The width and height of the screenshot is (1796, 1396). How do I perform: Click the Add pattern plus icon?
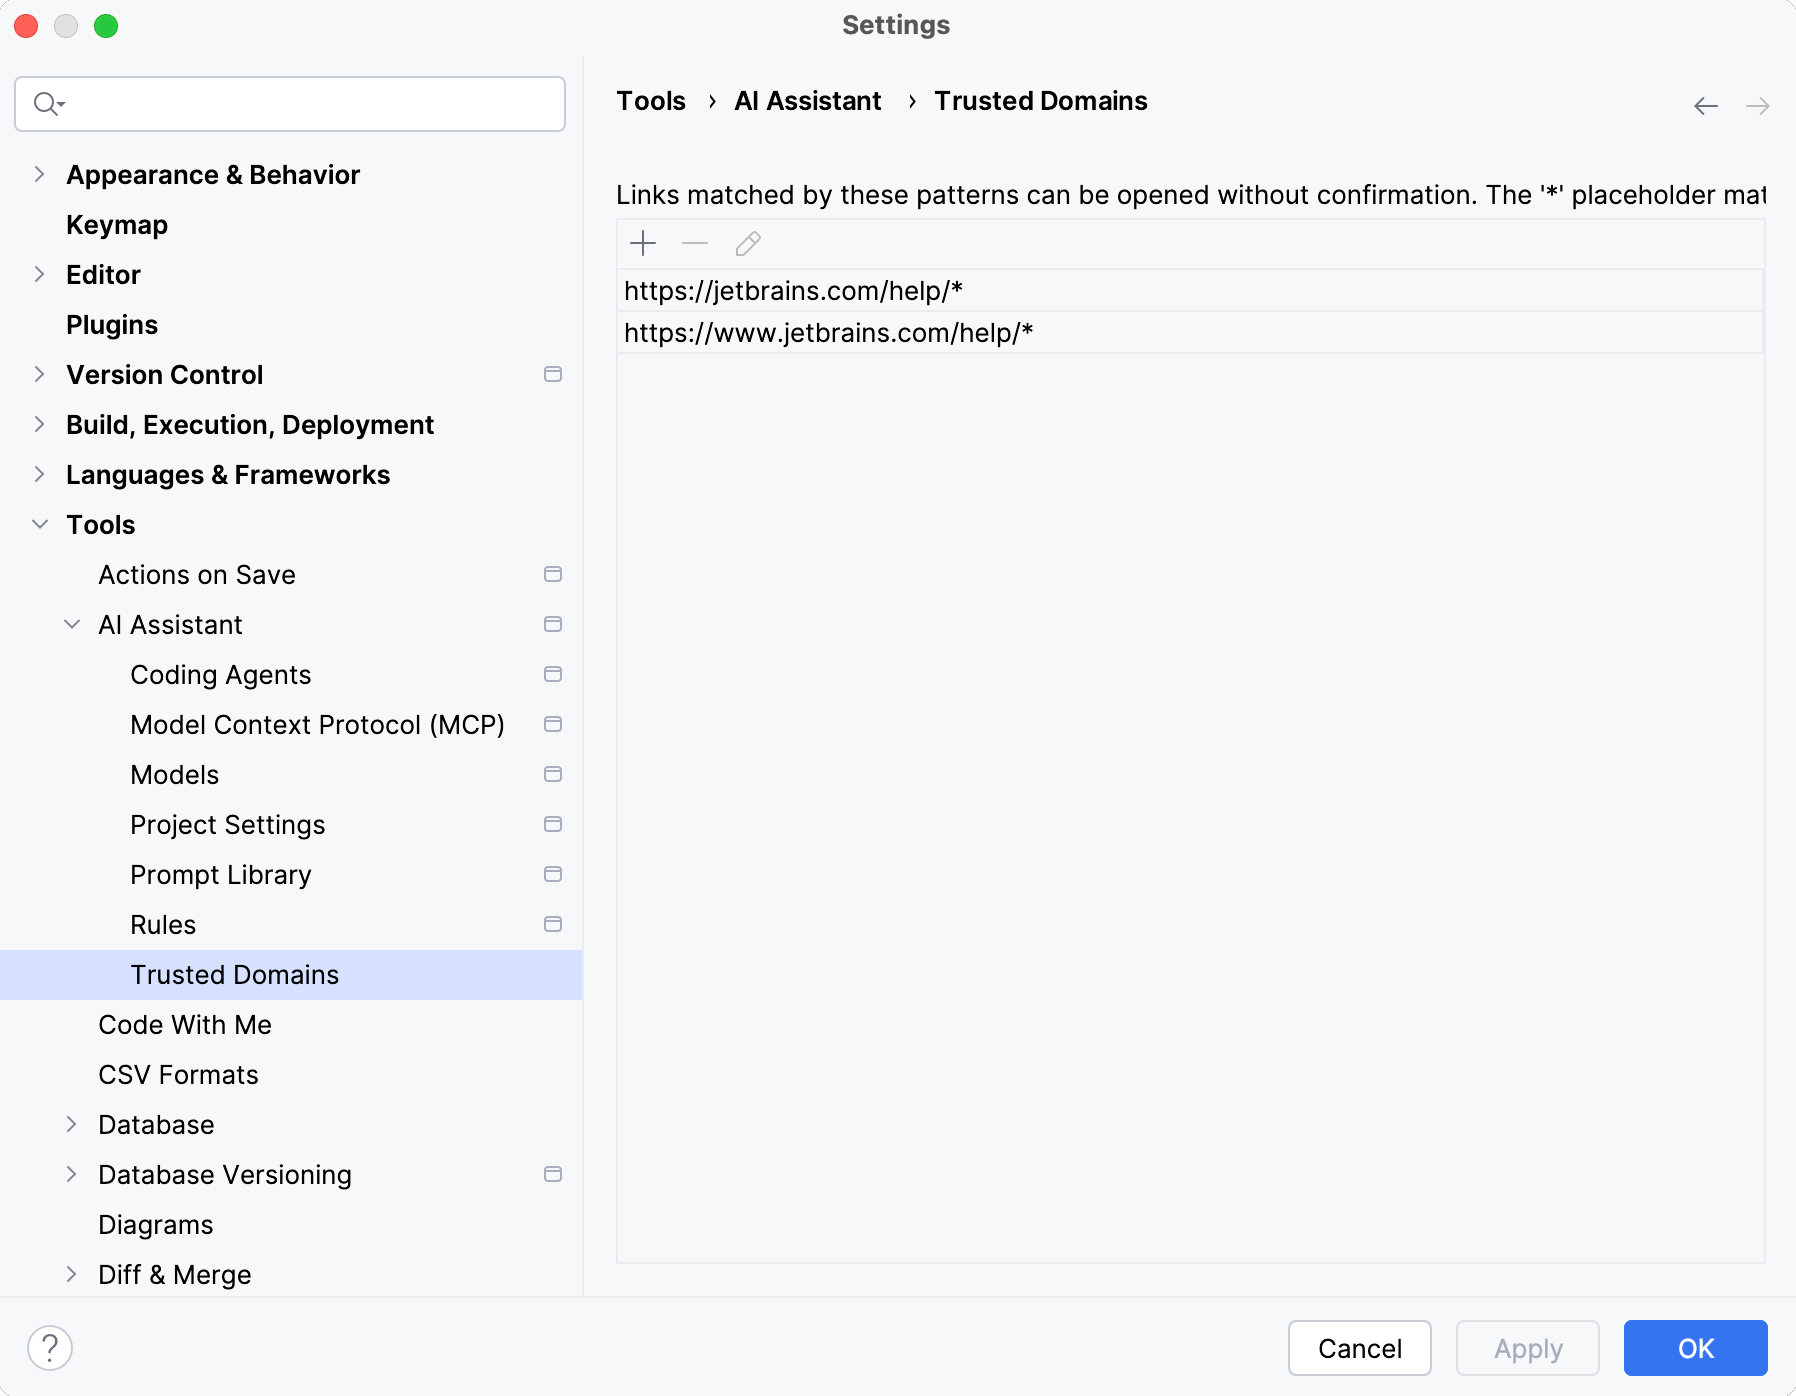643,243
